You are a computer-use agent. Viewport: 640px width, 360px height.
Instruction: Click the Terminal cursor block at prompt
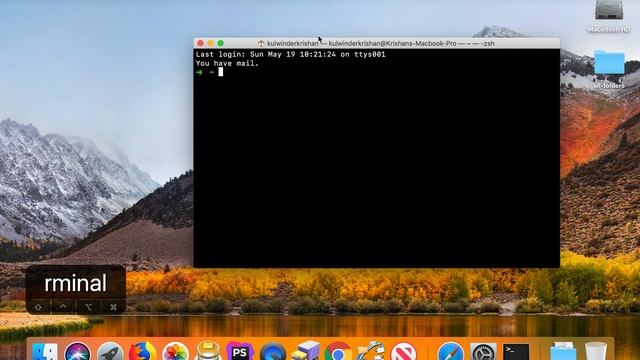point(221,72)
